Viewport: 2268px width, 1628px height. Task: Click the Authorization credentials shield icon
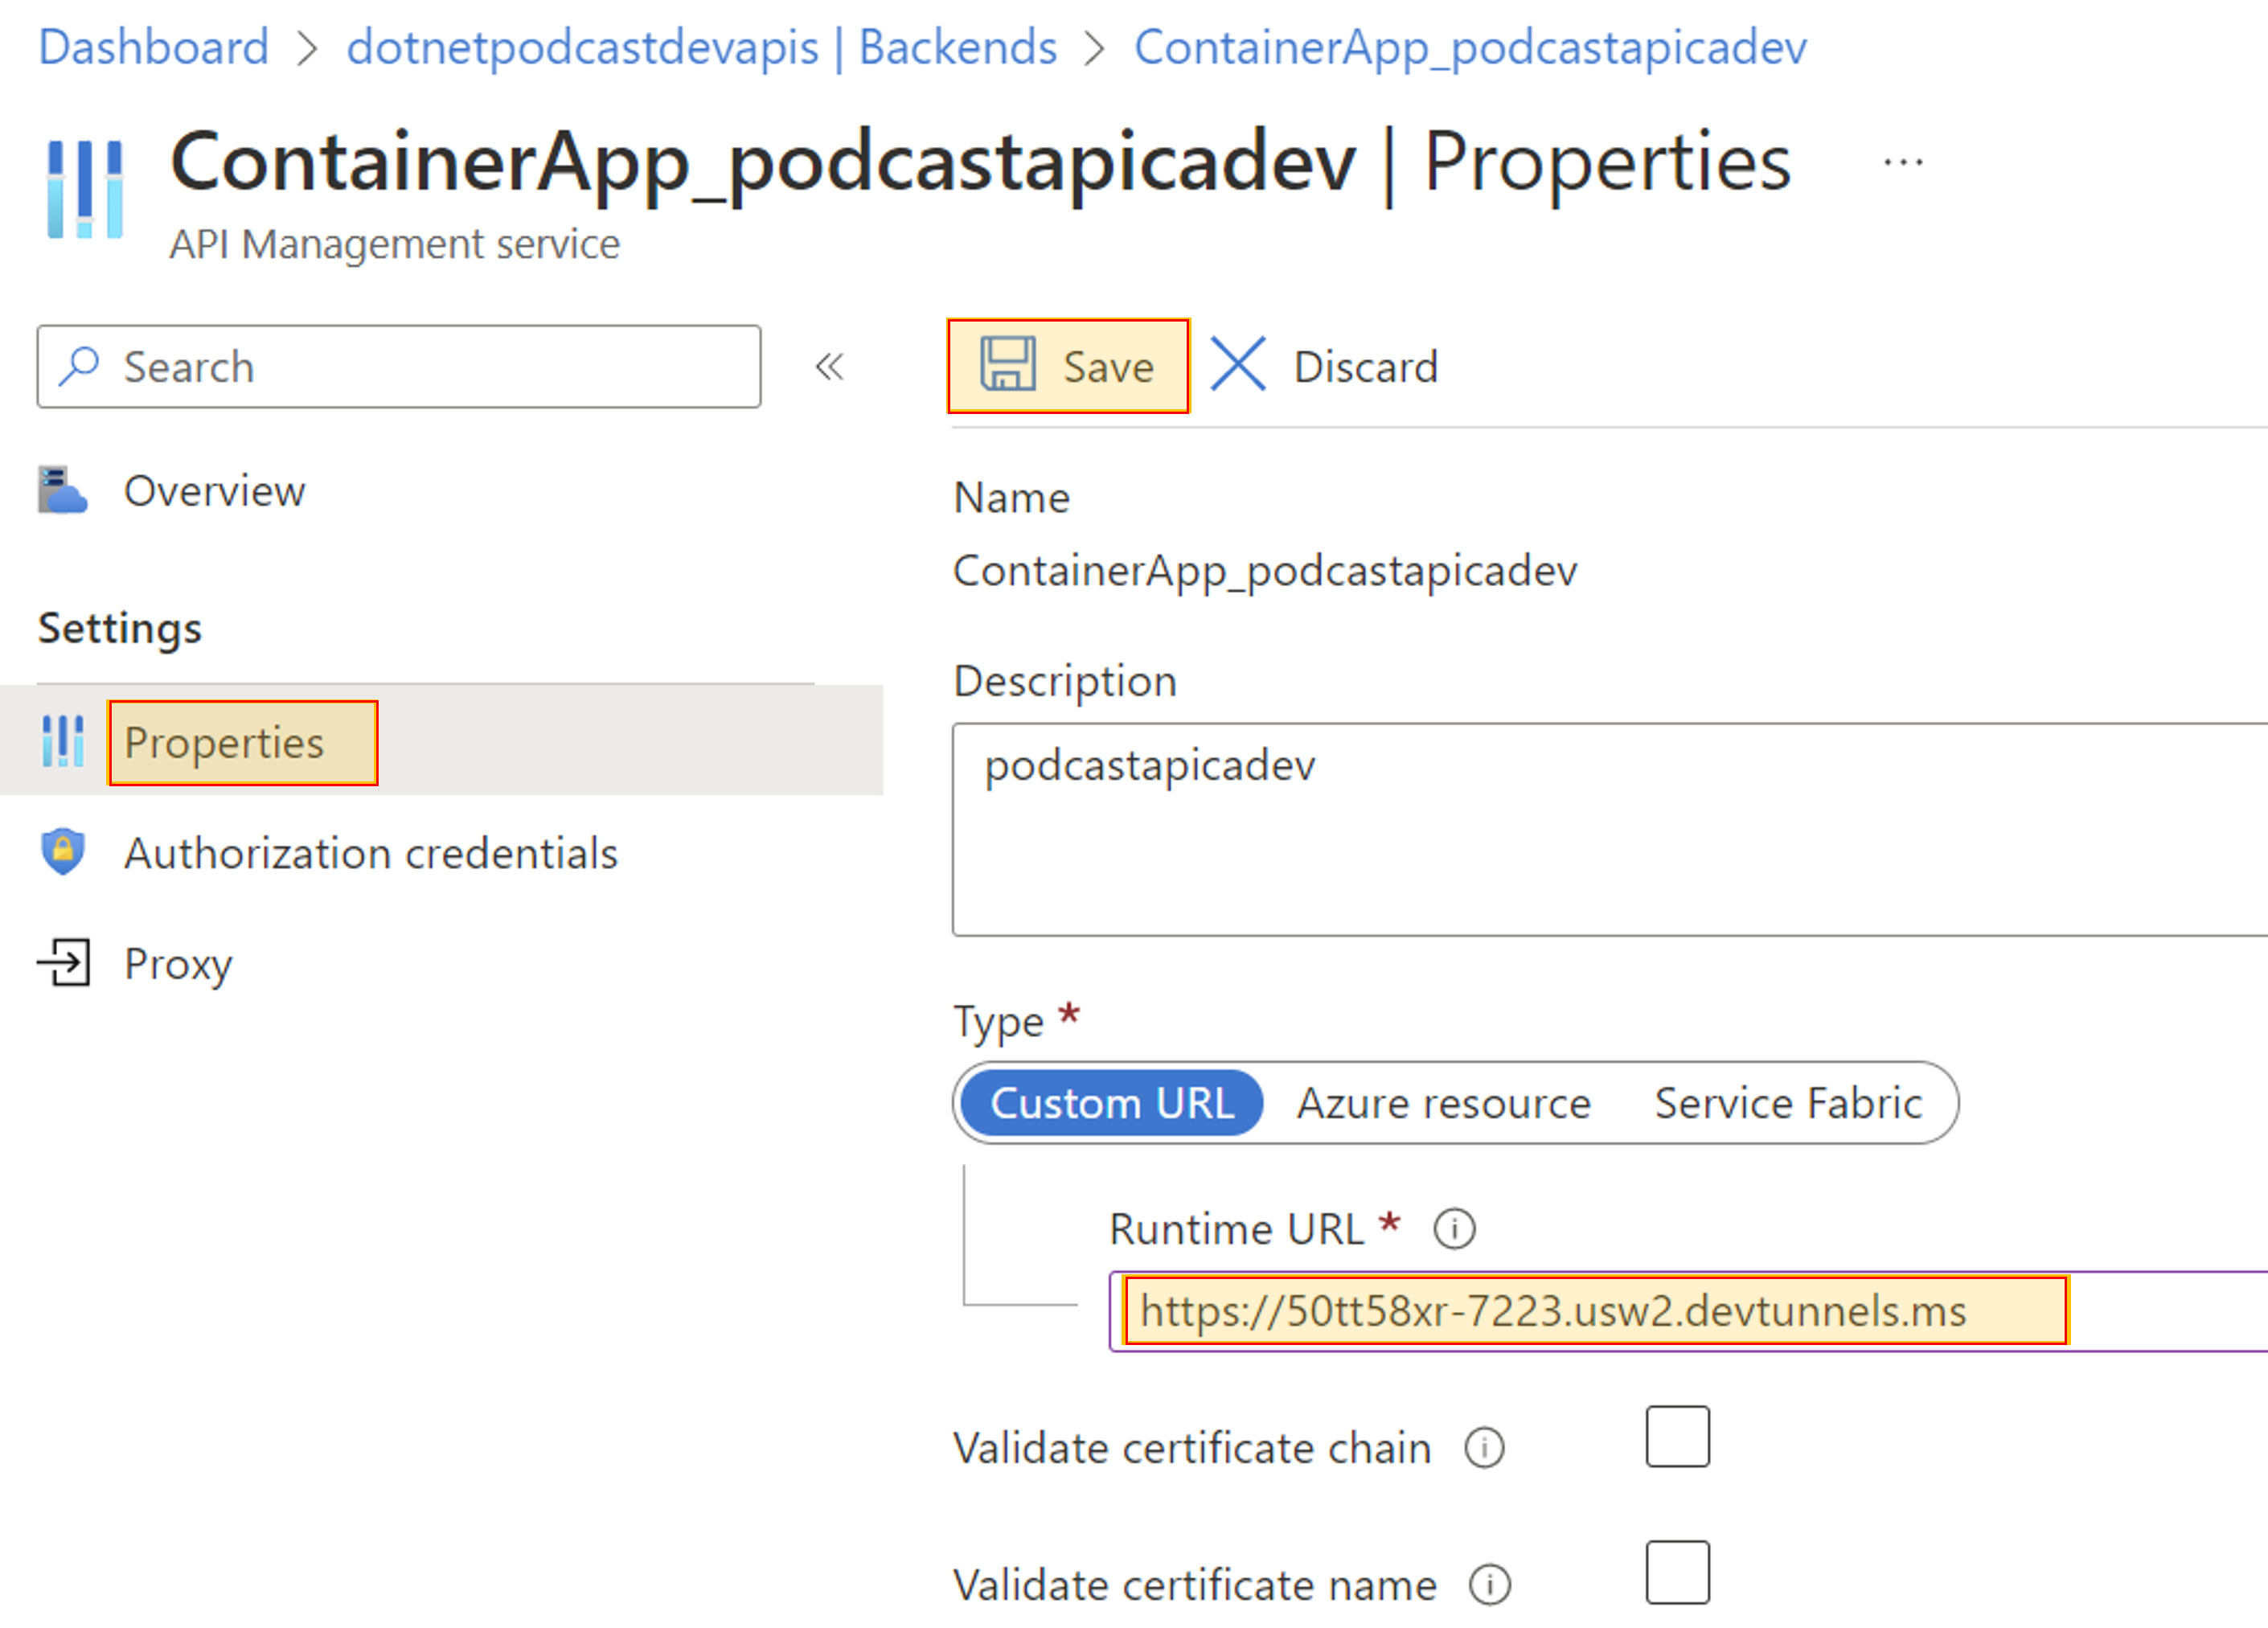tap(71, 854)
